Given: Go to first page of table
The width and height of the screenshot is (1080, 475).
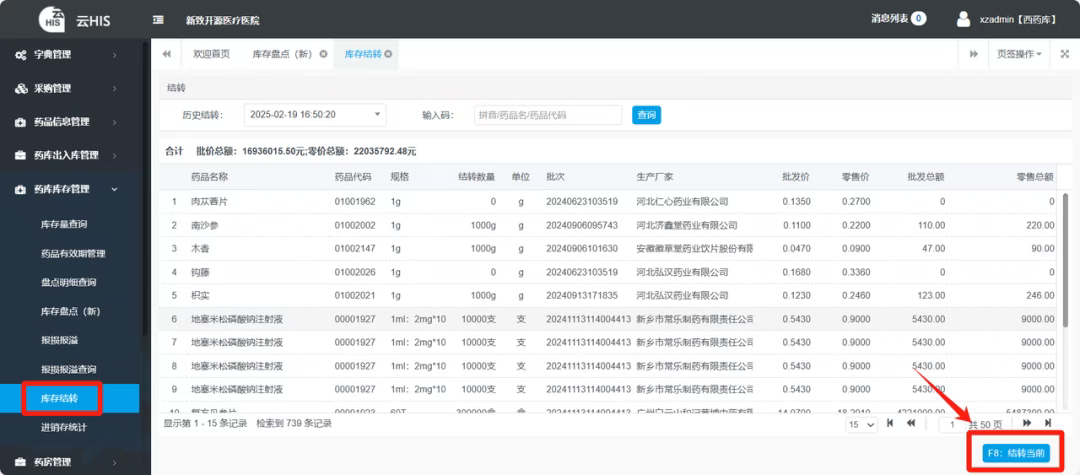Looking at the screenshot, I should click(890, 423).
